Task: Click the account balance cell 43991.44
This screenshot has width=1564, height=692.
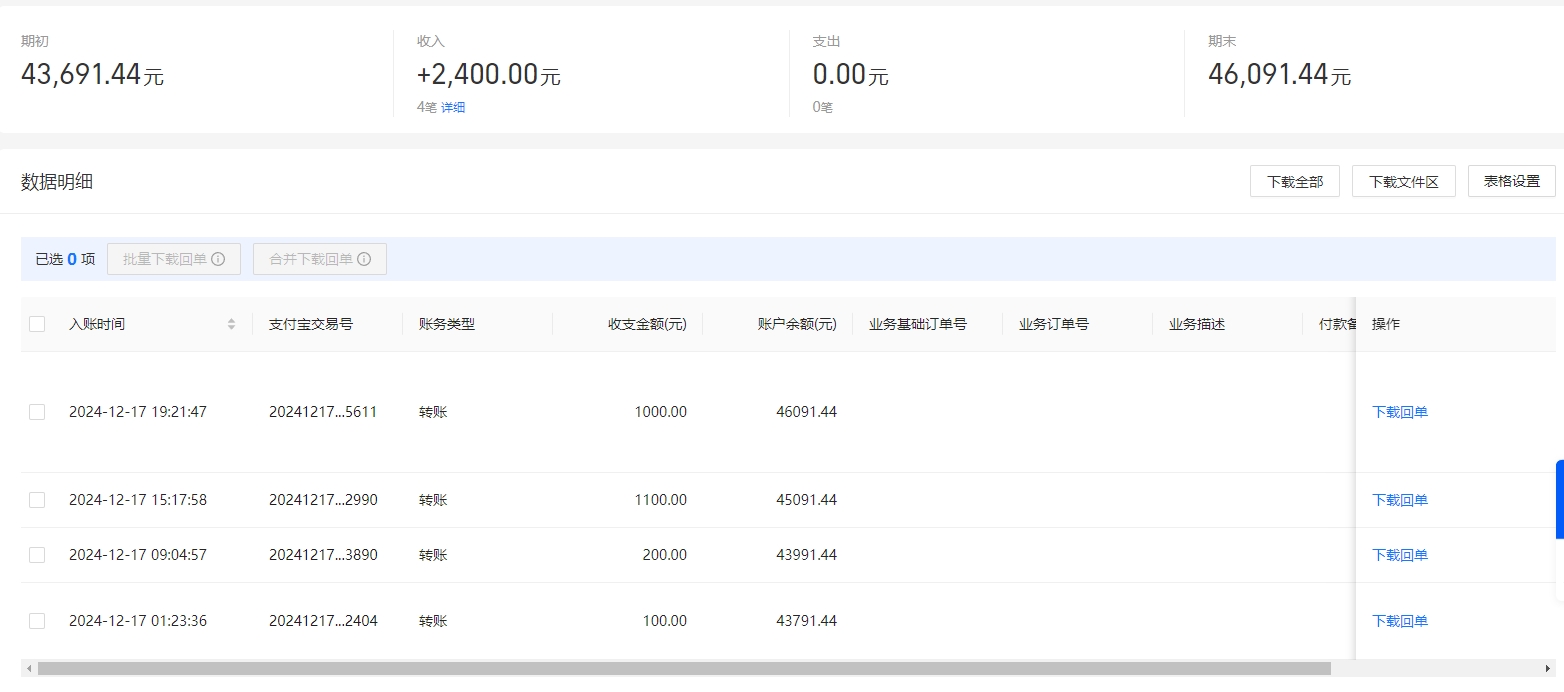Action: tap(806, 555)
